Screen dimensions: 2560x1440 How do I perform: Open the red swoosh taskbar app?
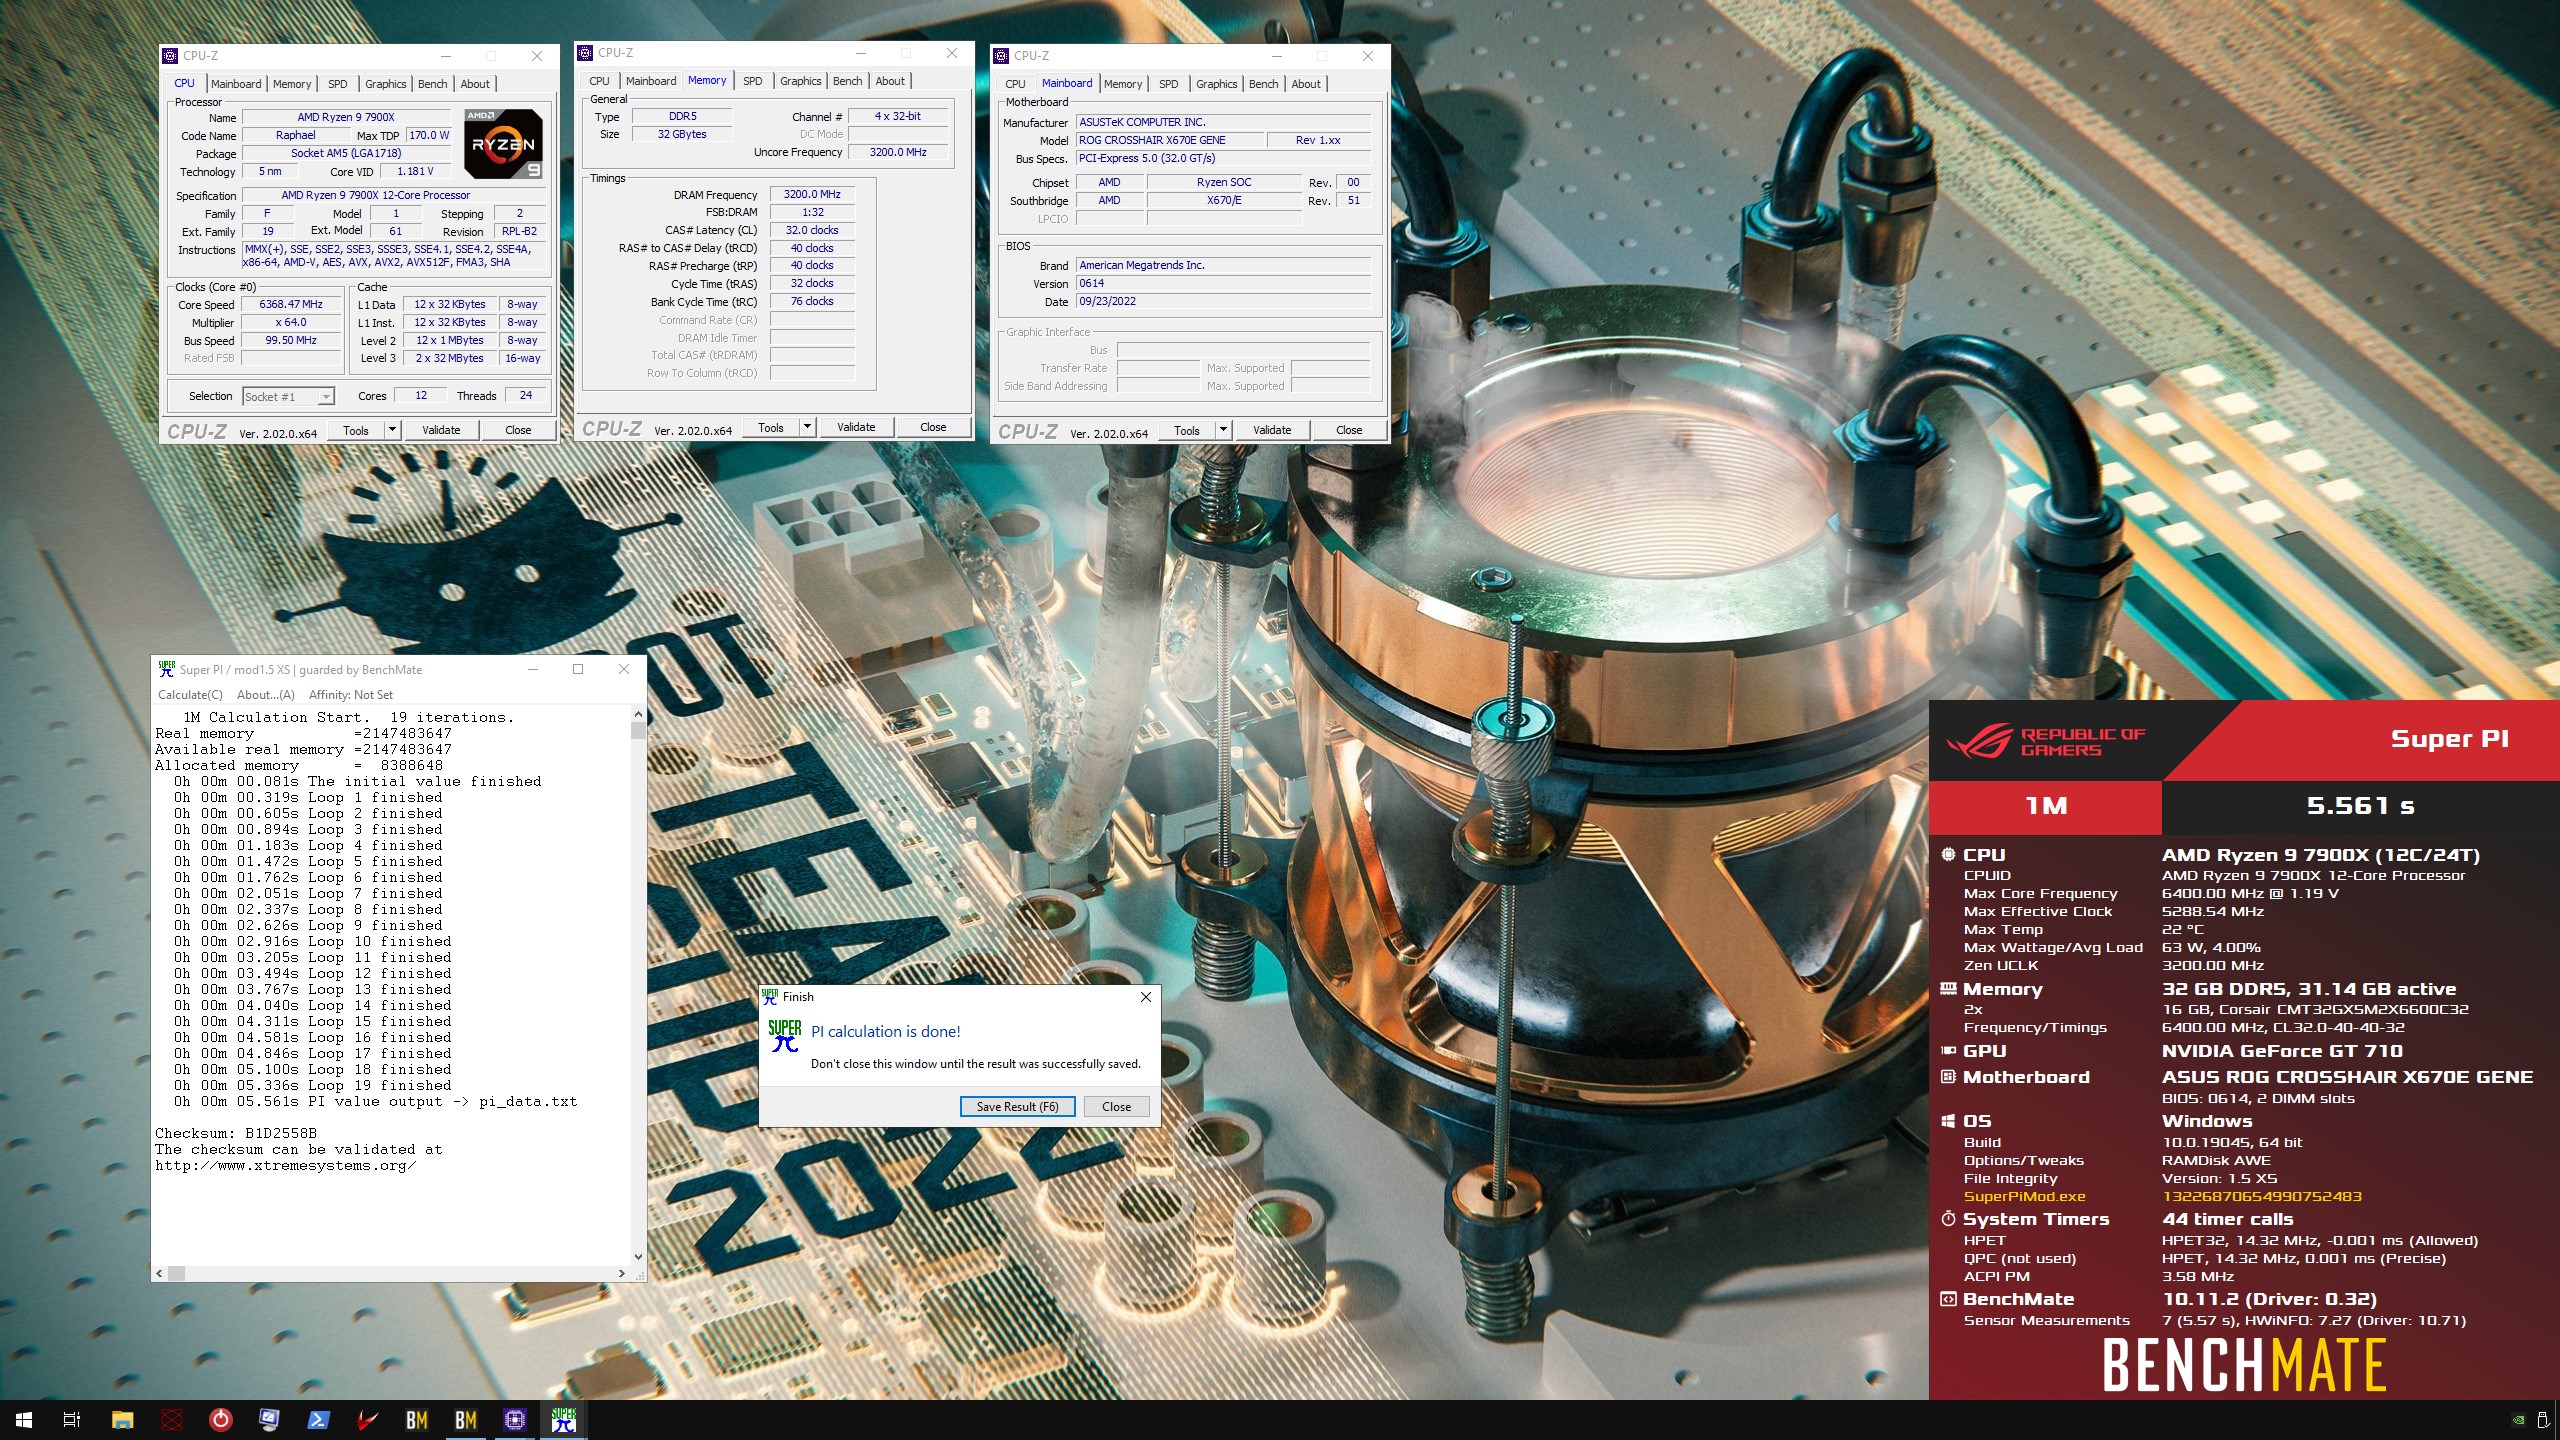[367, 1419]
